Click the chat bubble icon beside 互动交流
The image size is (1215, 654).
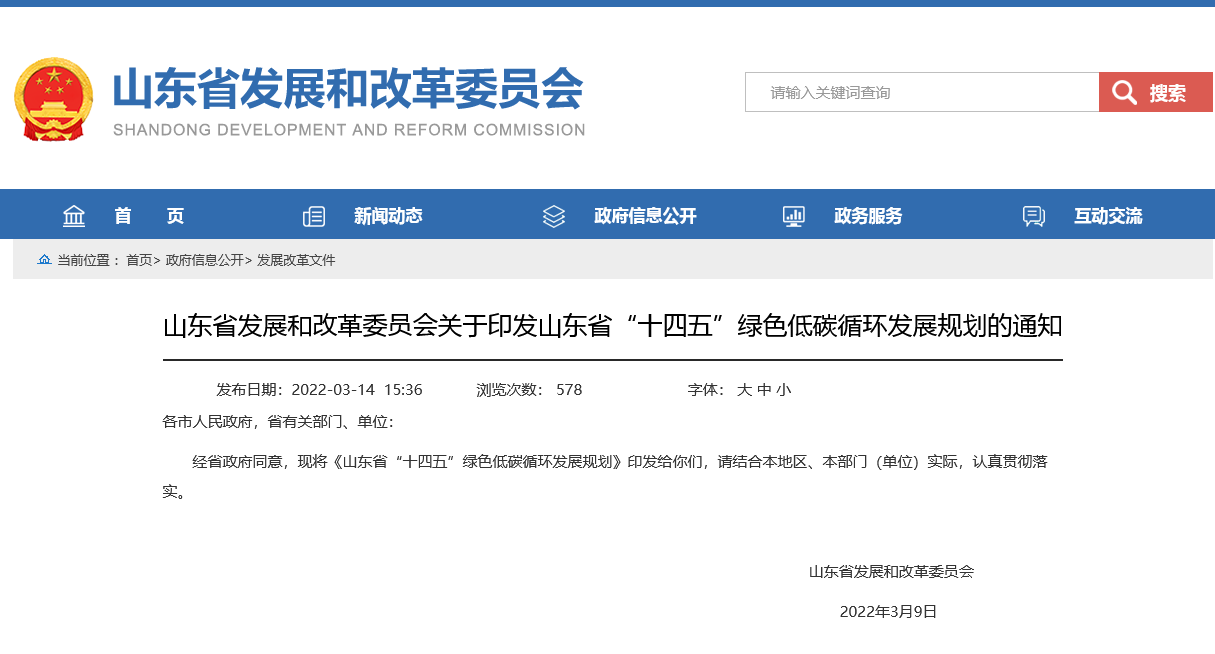coord(1034,216)
